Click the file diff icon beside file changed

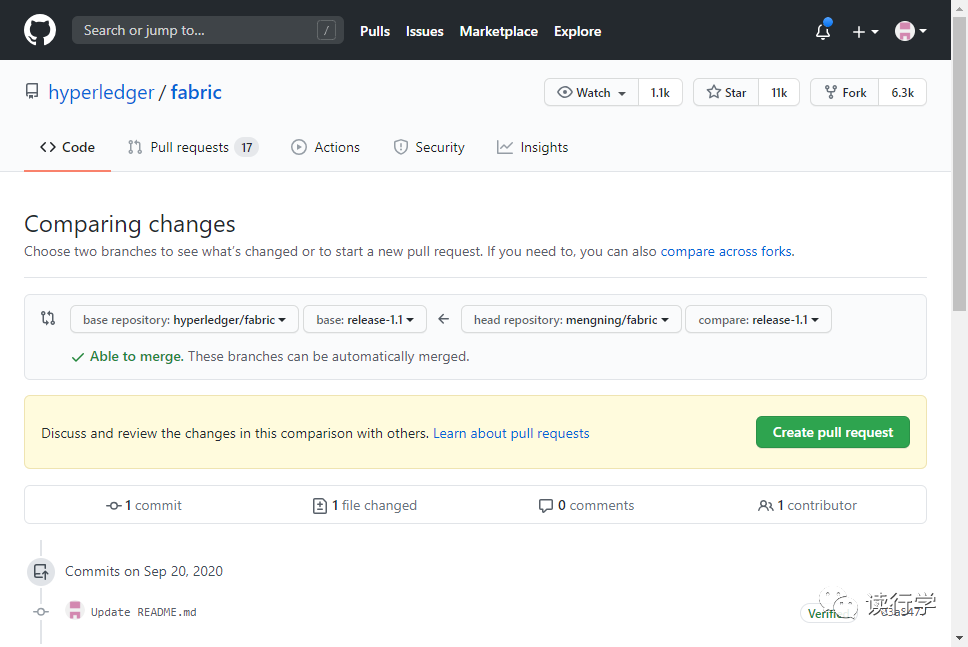click(x=320, y=506)
